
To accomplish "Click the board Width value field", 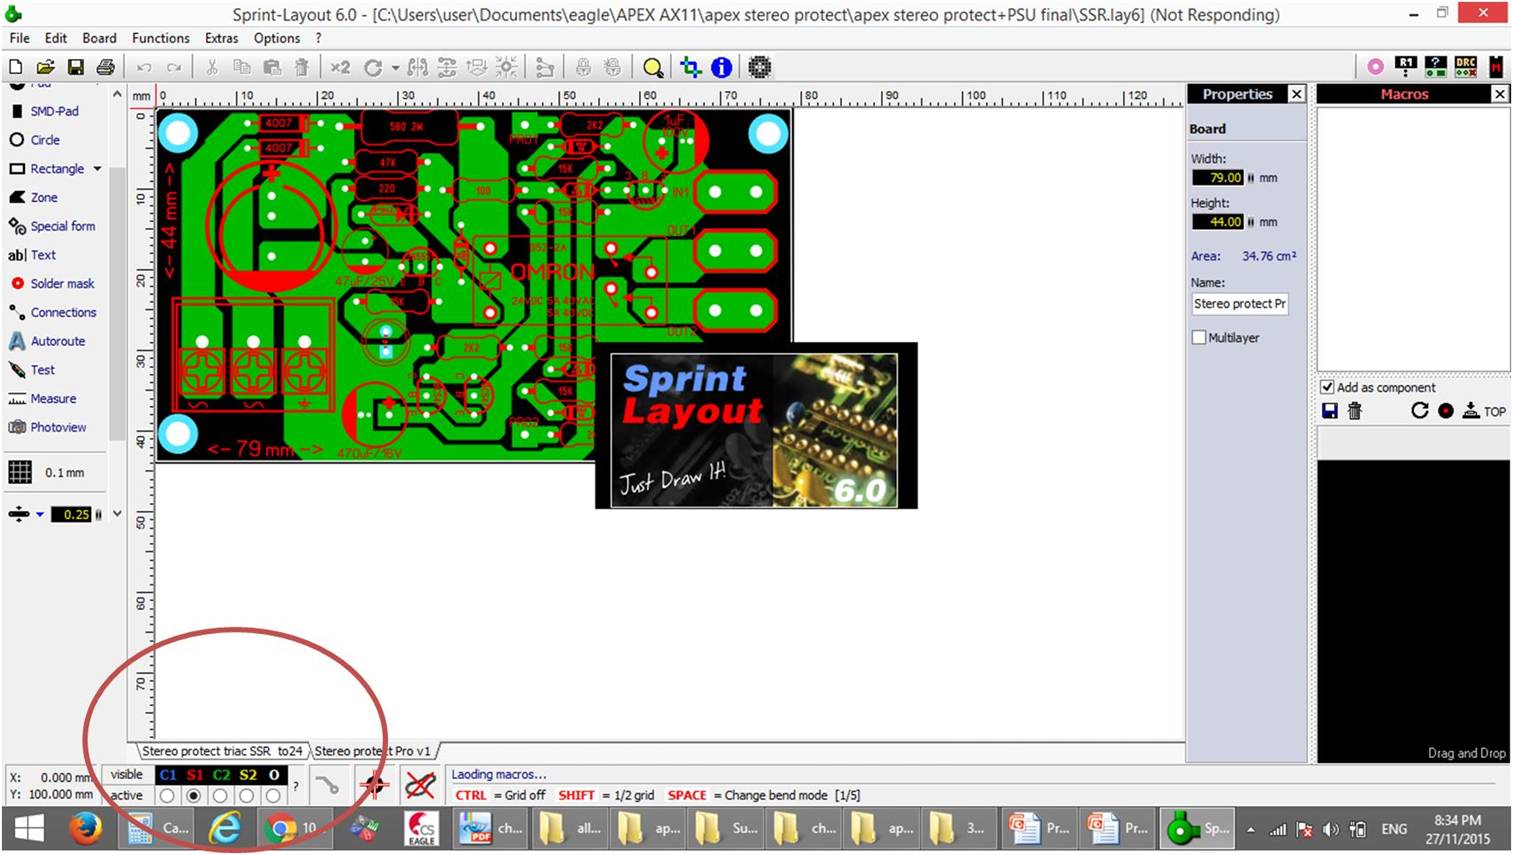I will [1218, 178].
